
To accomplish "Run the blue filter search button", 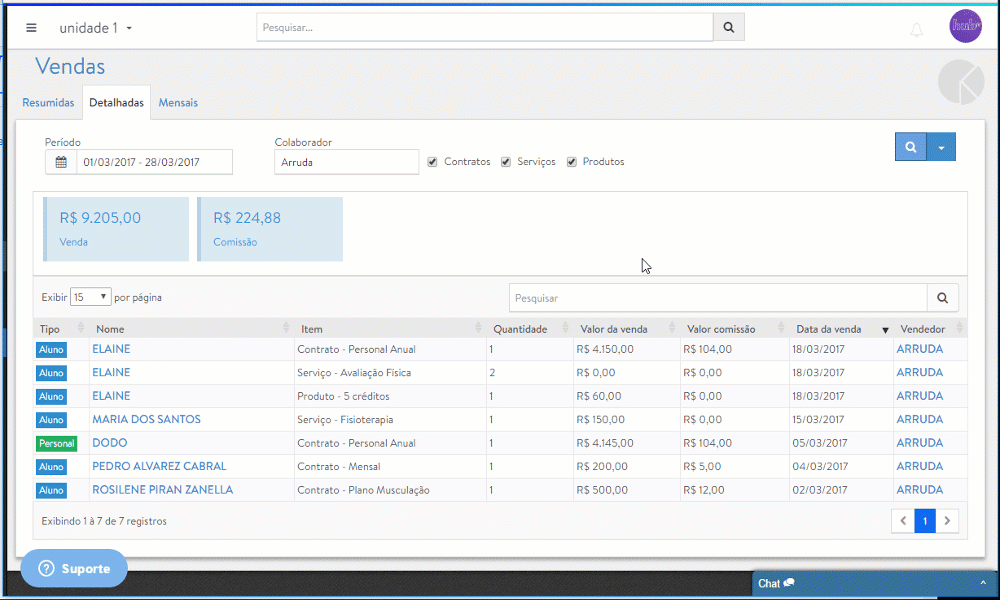I will 910,147.
